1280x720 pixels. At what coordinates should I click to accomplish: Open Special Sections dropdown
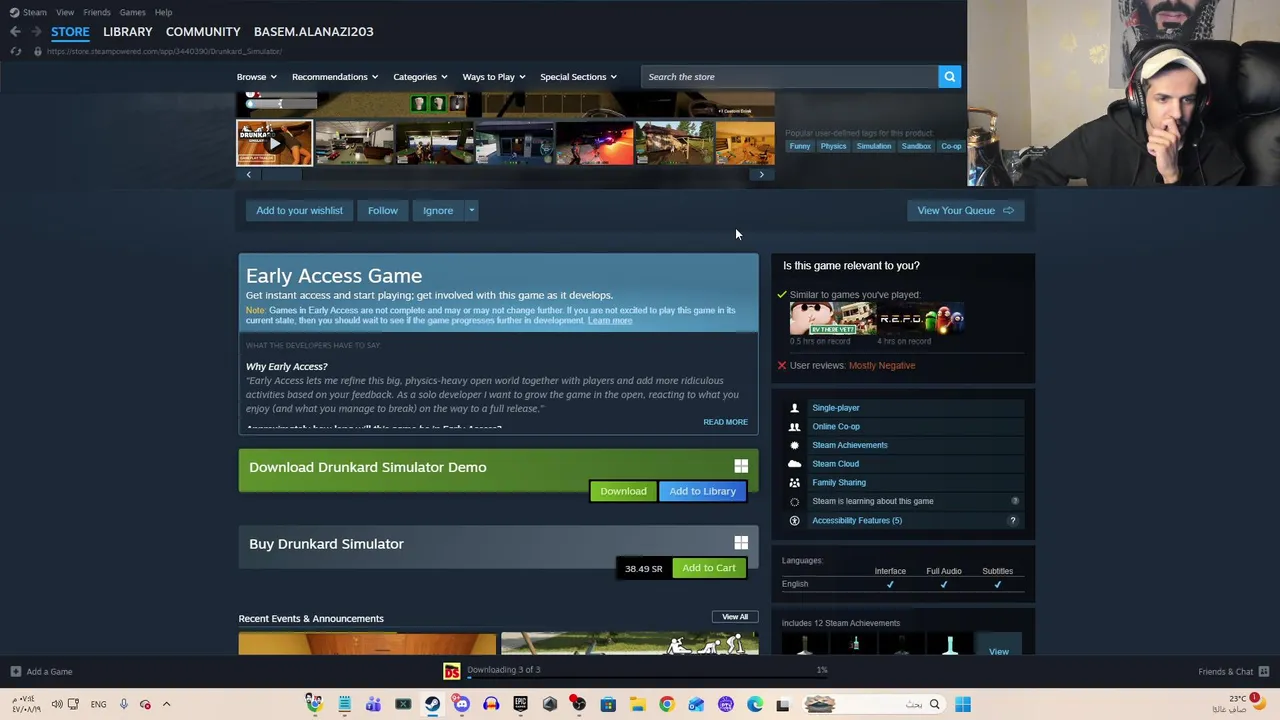click(578, 77)
